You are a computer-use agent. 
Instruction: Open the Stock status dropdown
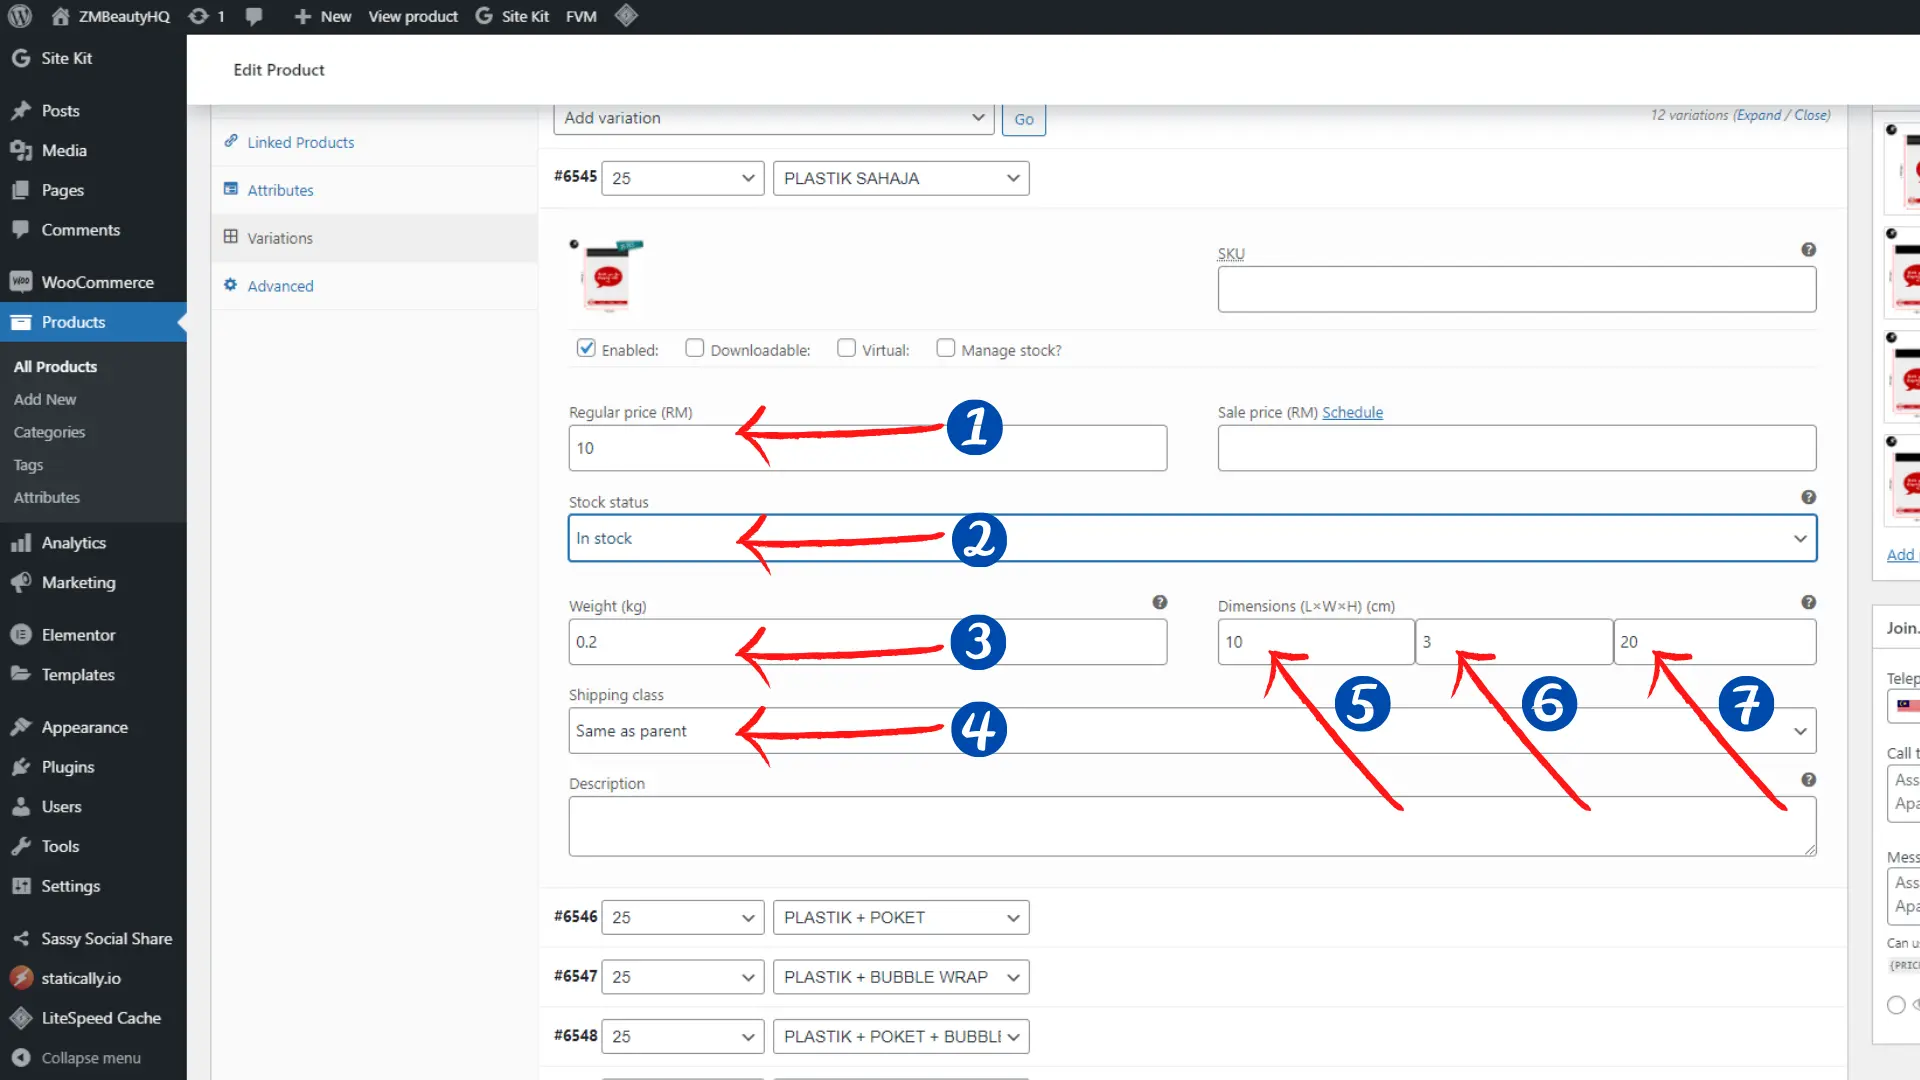coord(1192,538)
